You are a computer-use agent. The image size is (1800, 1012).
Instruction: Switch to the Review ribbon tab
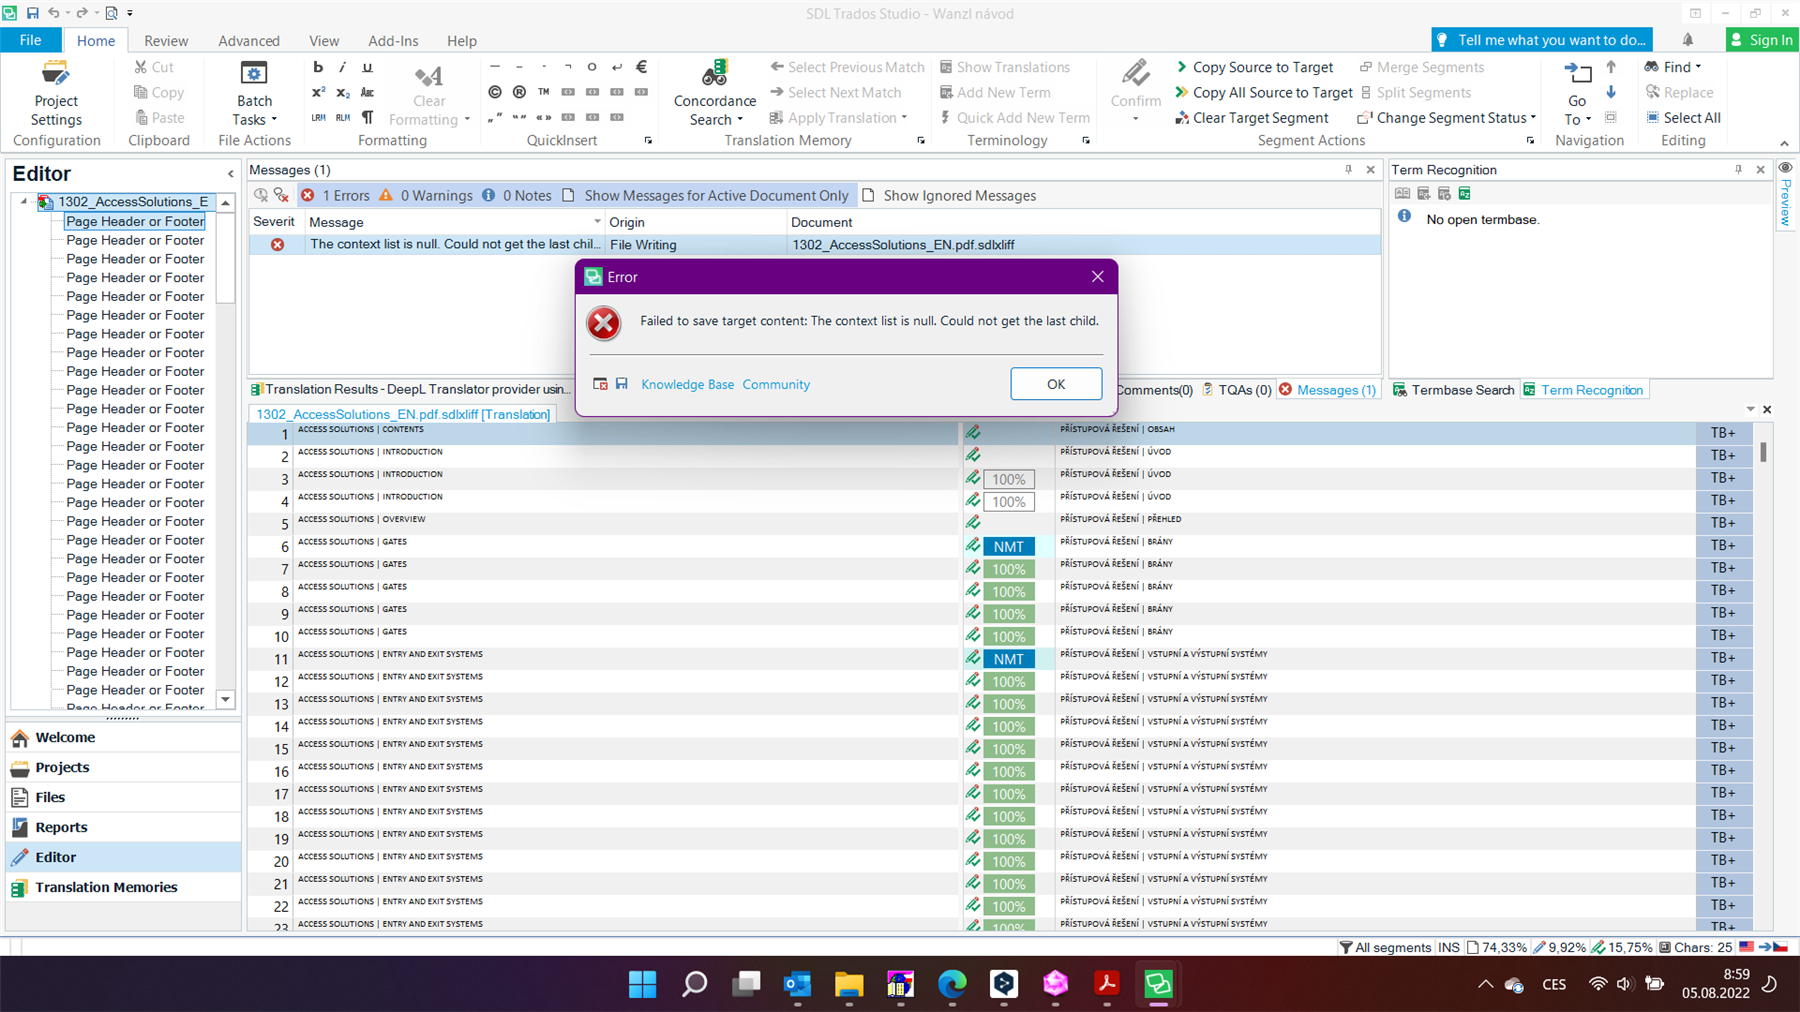(x=166, y=40)
